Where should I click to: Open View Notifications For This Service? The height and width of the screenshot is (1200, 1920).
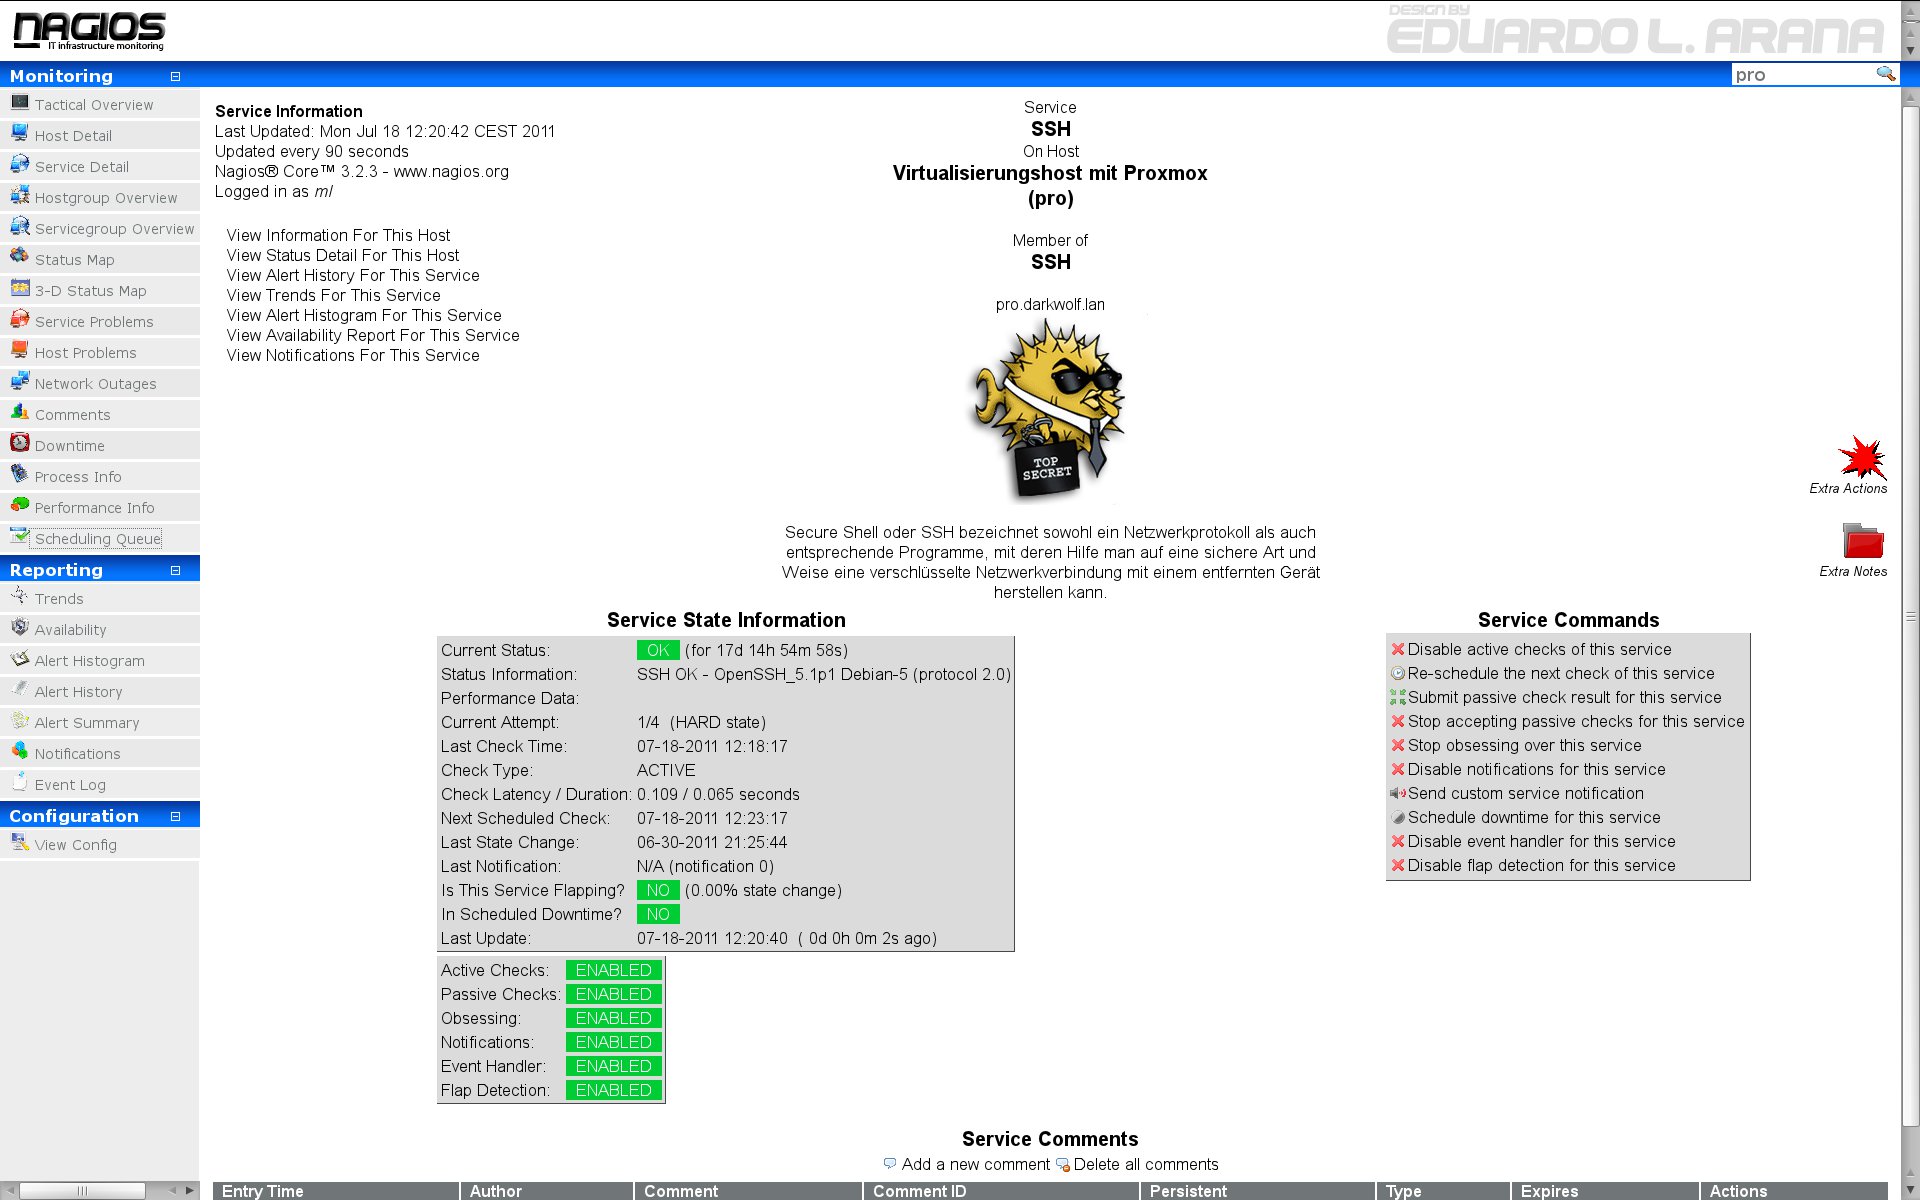coord(353,355)
